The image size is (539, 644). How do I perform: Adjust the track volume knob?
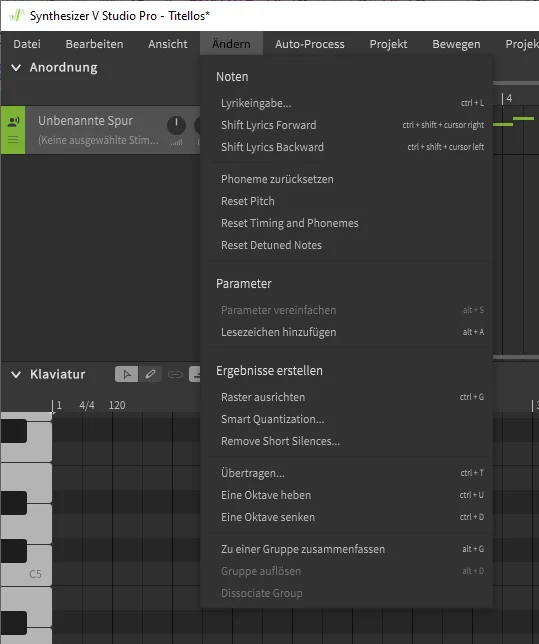pos(176,125)
